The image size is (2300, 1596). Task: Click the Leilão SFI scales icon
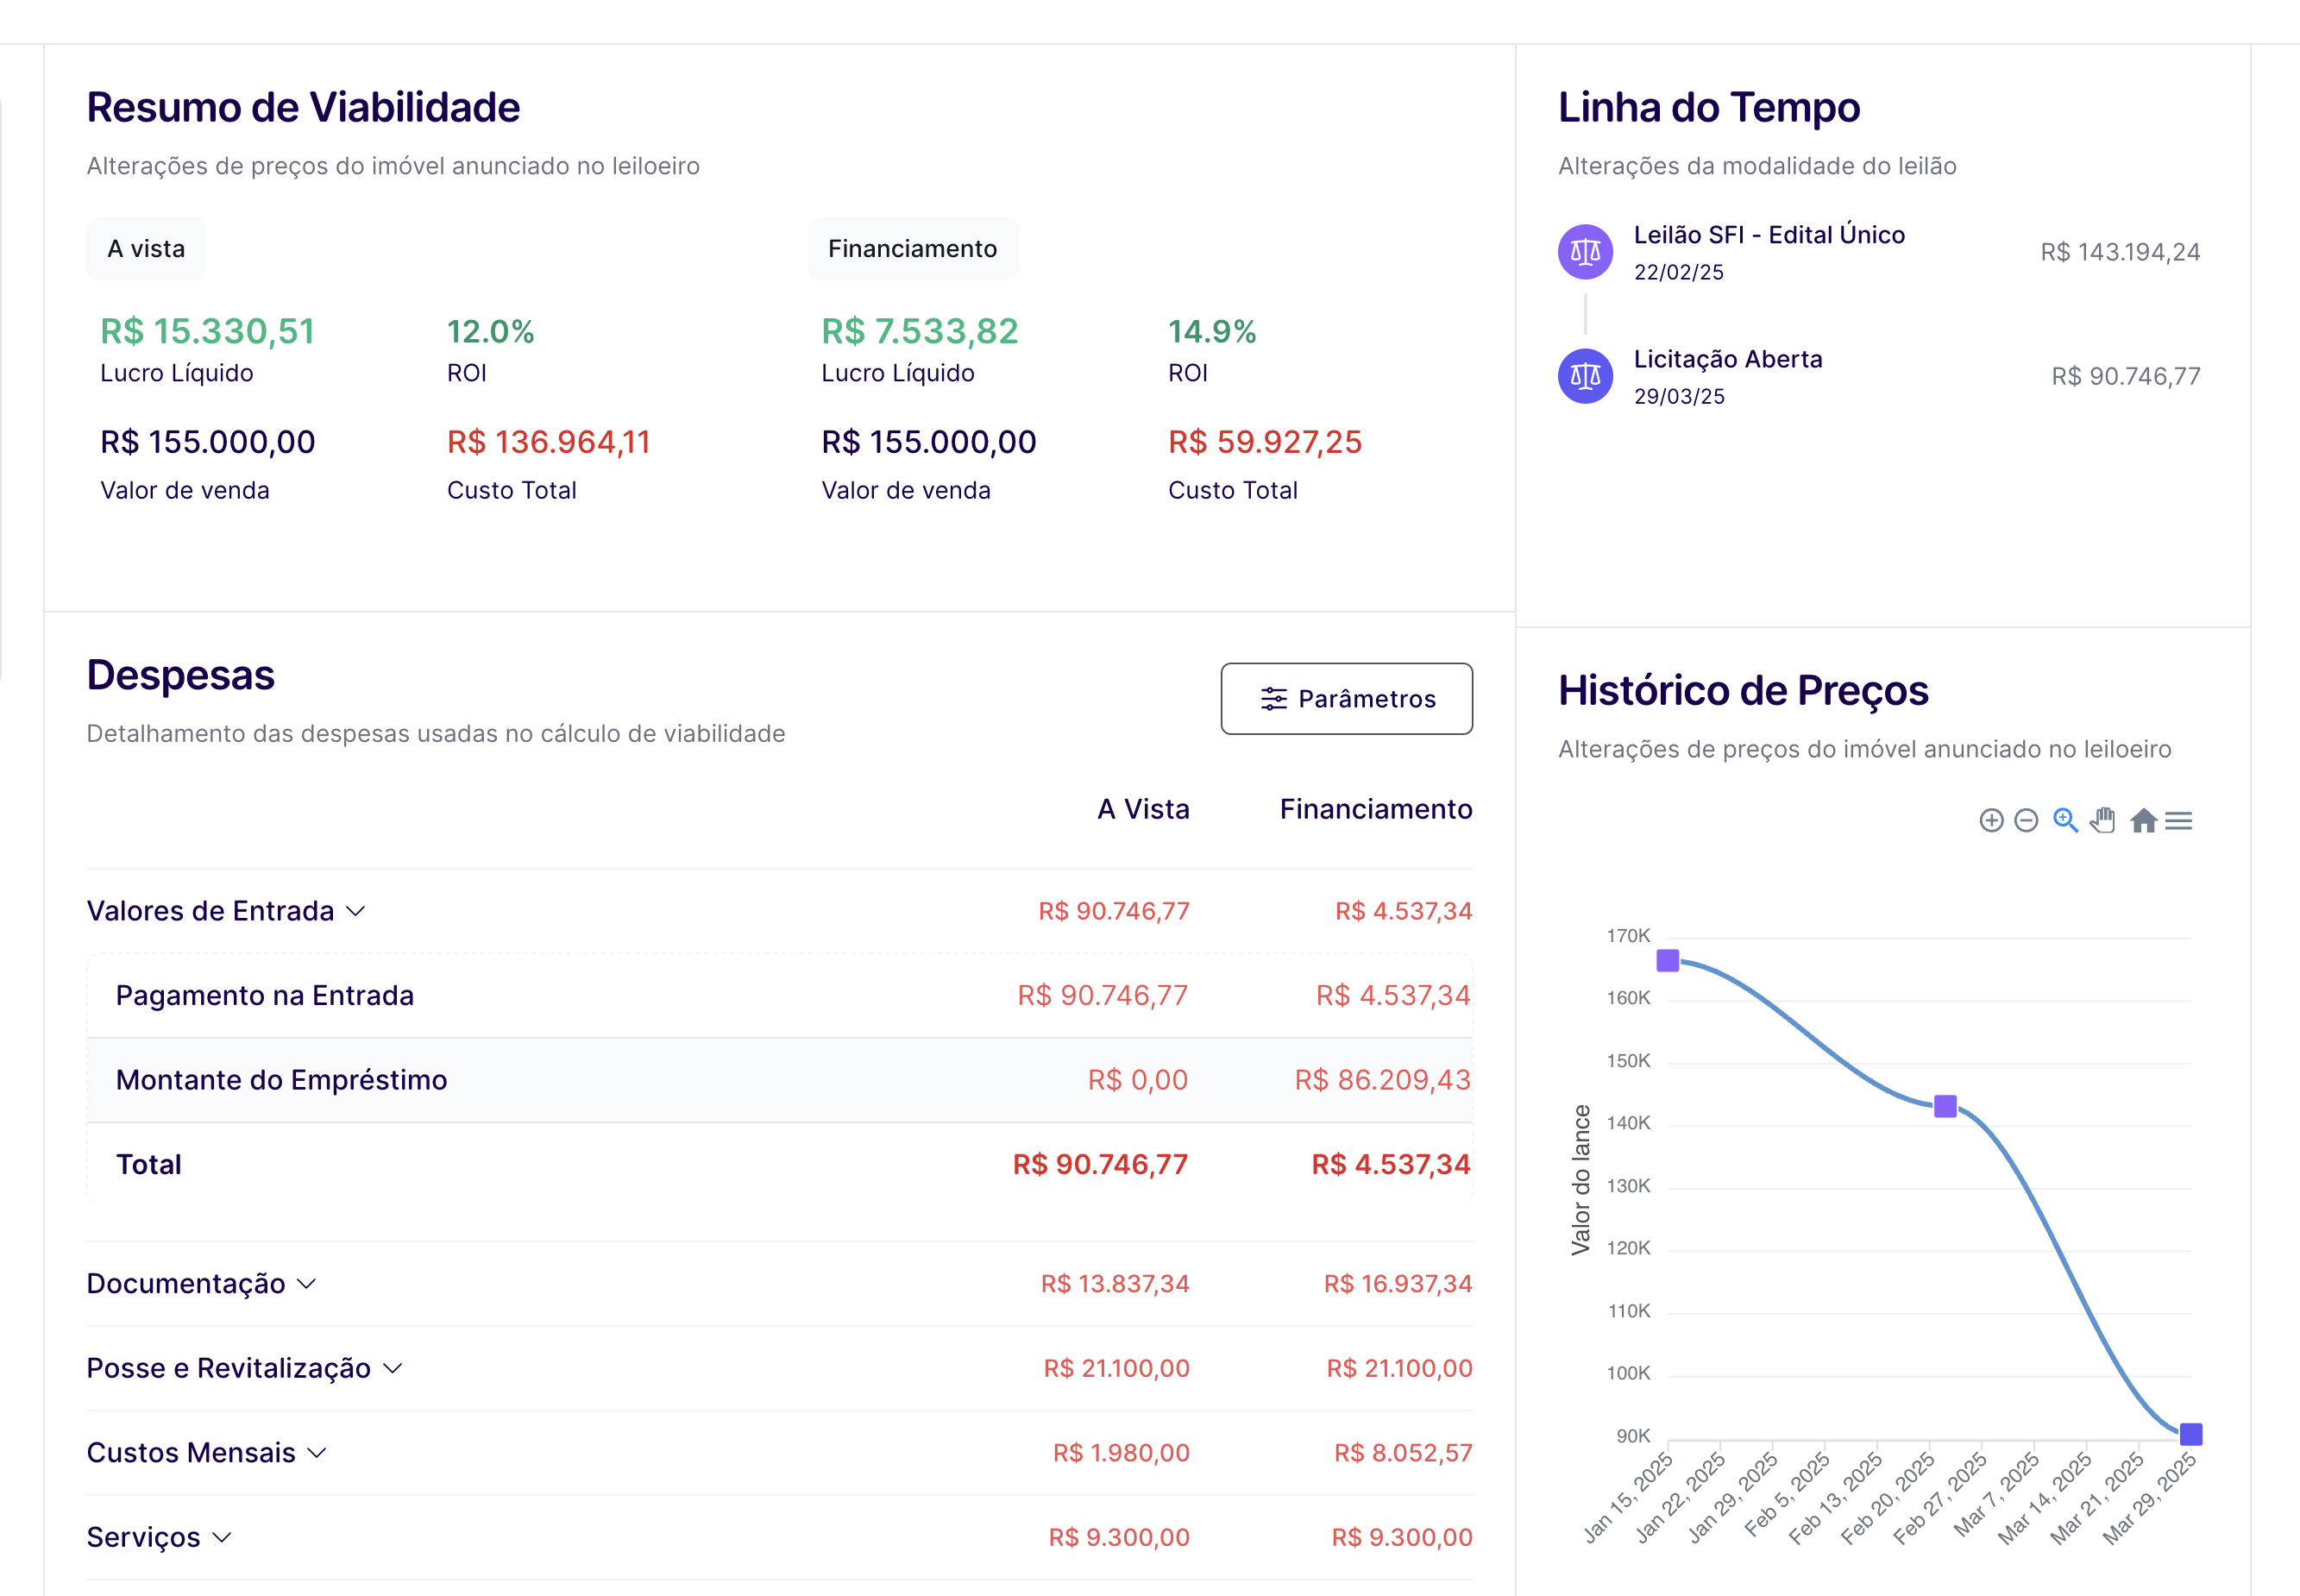pos(1585,252)
